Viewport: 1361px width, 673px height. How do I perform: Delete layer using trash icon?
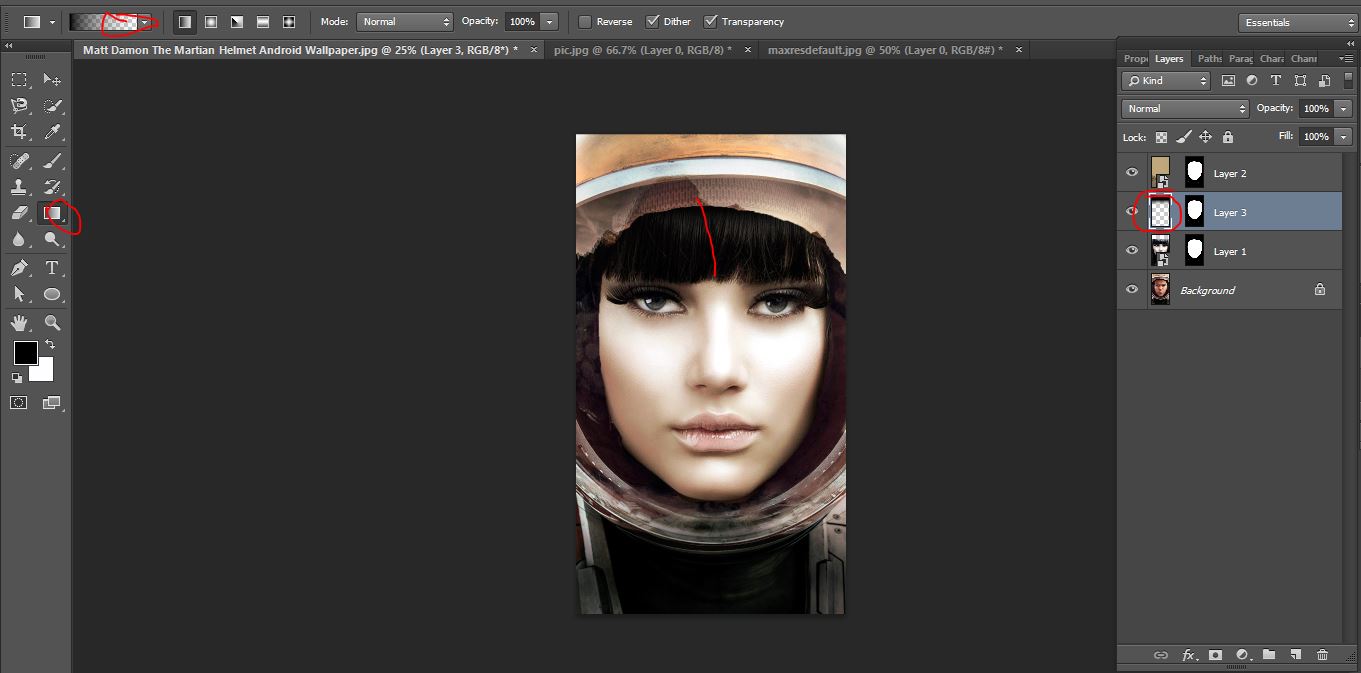[x=1322, y=655]
